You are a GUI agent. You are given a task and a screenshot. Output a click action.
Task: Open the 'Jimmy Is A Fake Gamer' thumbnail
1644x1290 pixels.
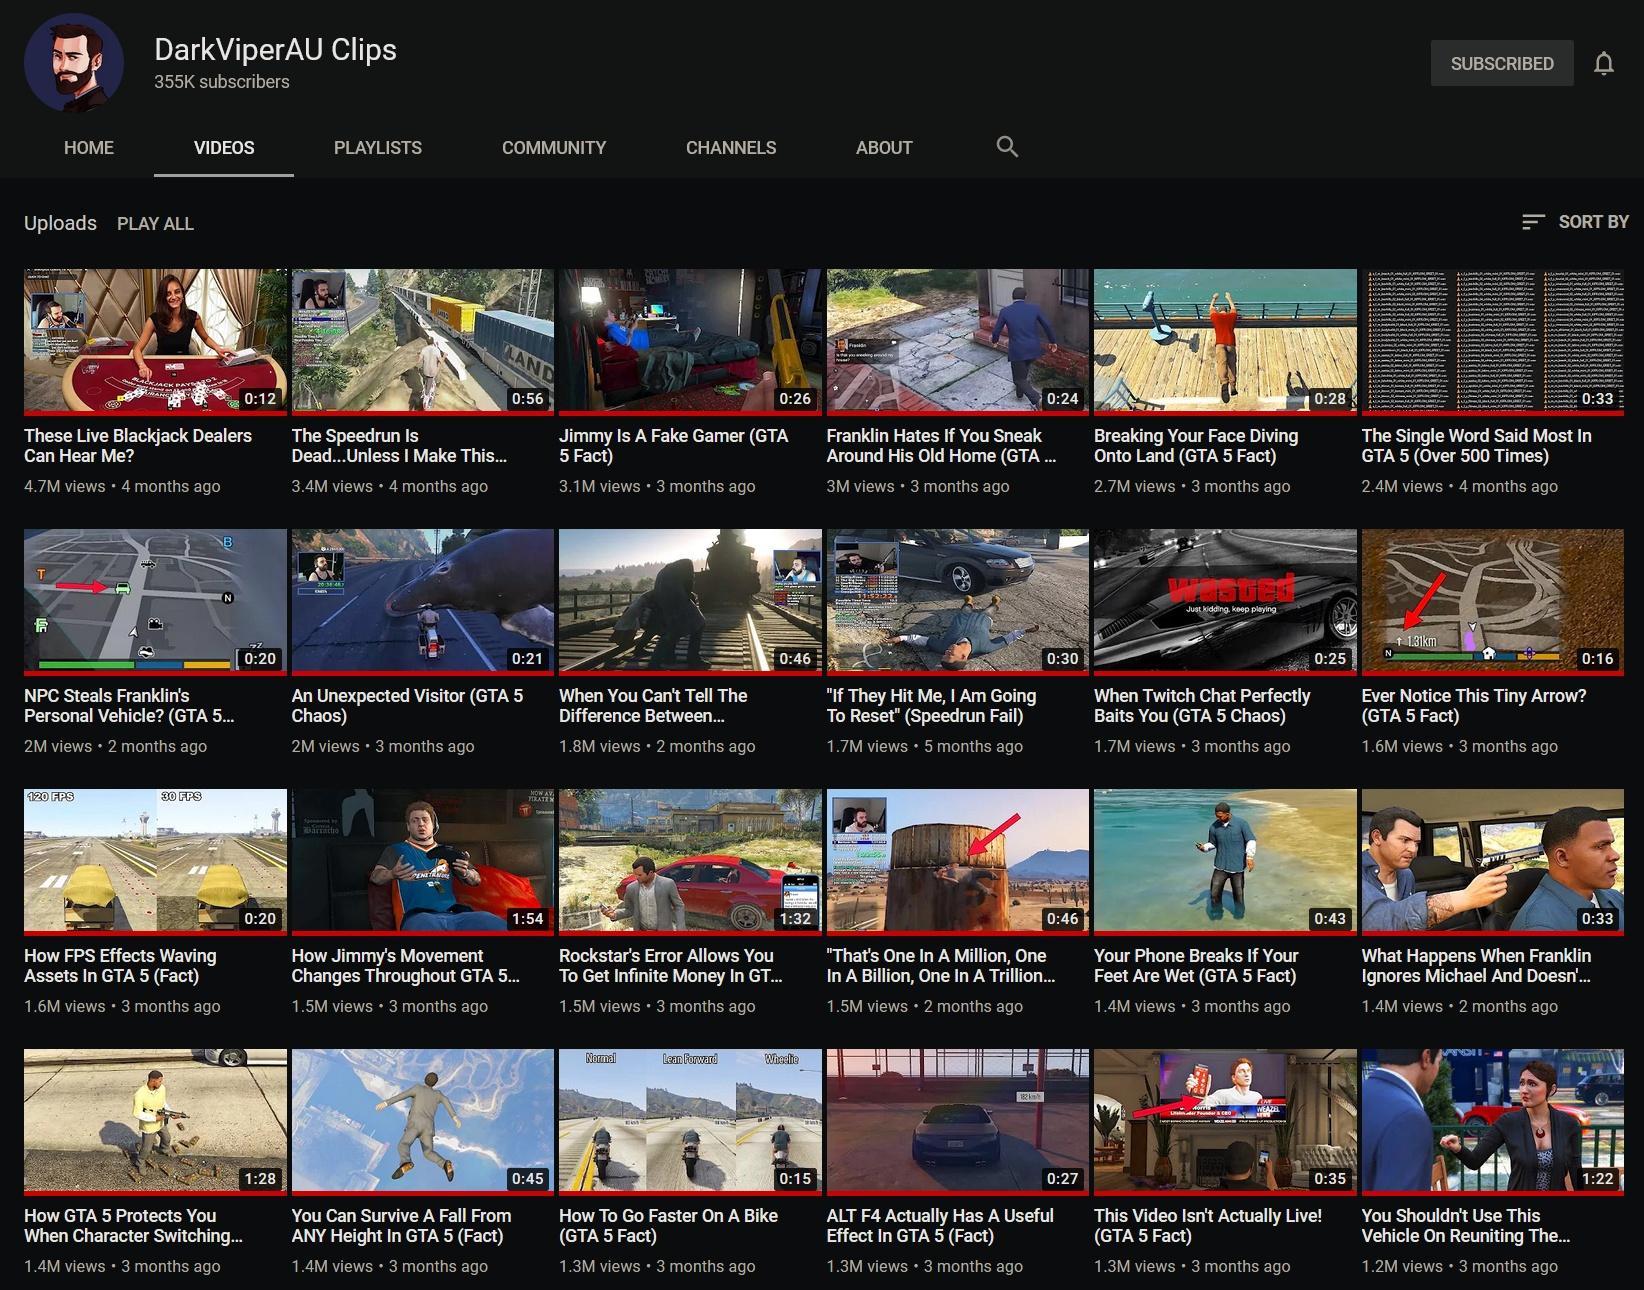(690, 340)
